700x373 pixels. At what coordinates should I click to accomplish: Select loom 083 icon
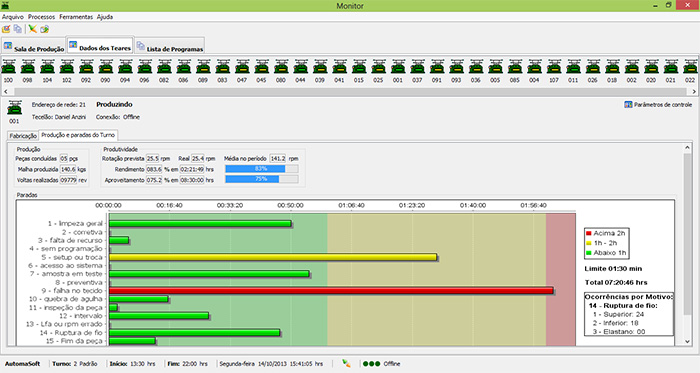223,67
